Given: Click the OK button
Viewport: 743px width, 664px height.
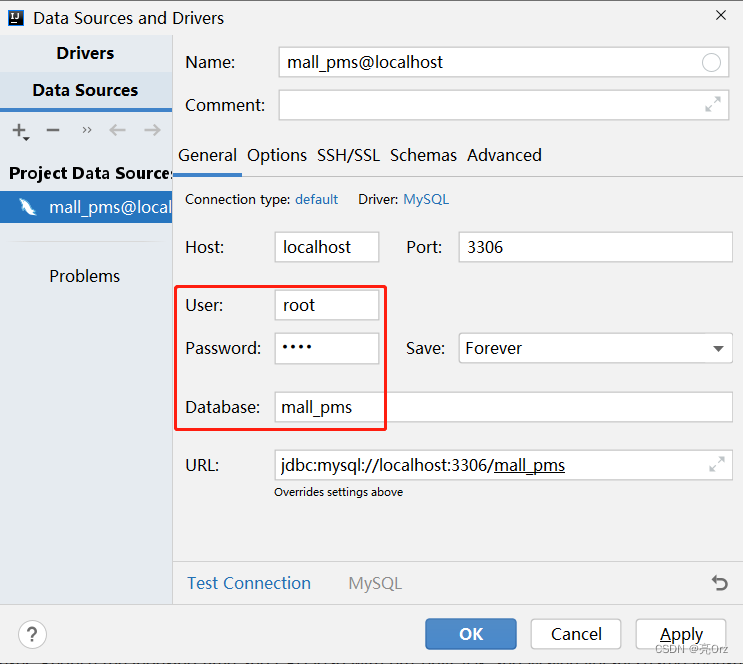Looking at the screenshot, I should [x=471, y=634].
